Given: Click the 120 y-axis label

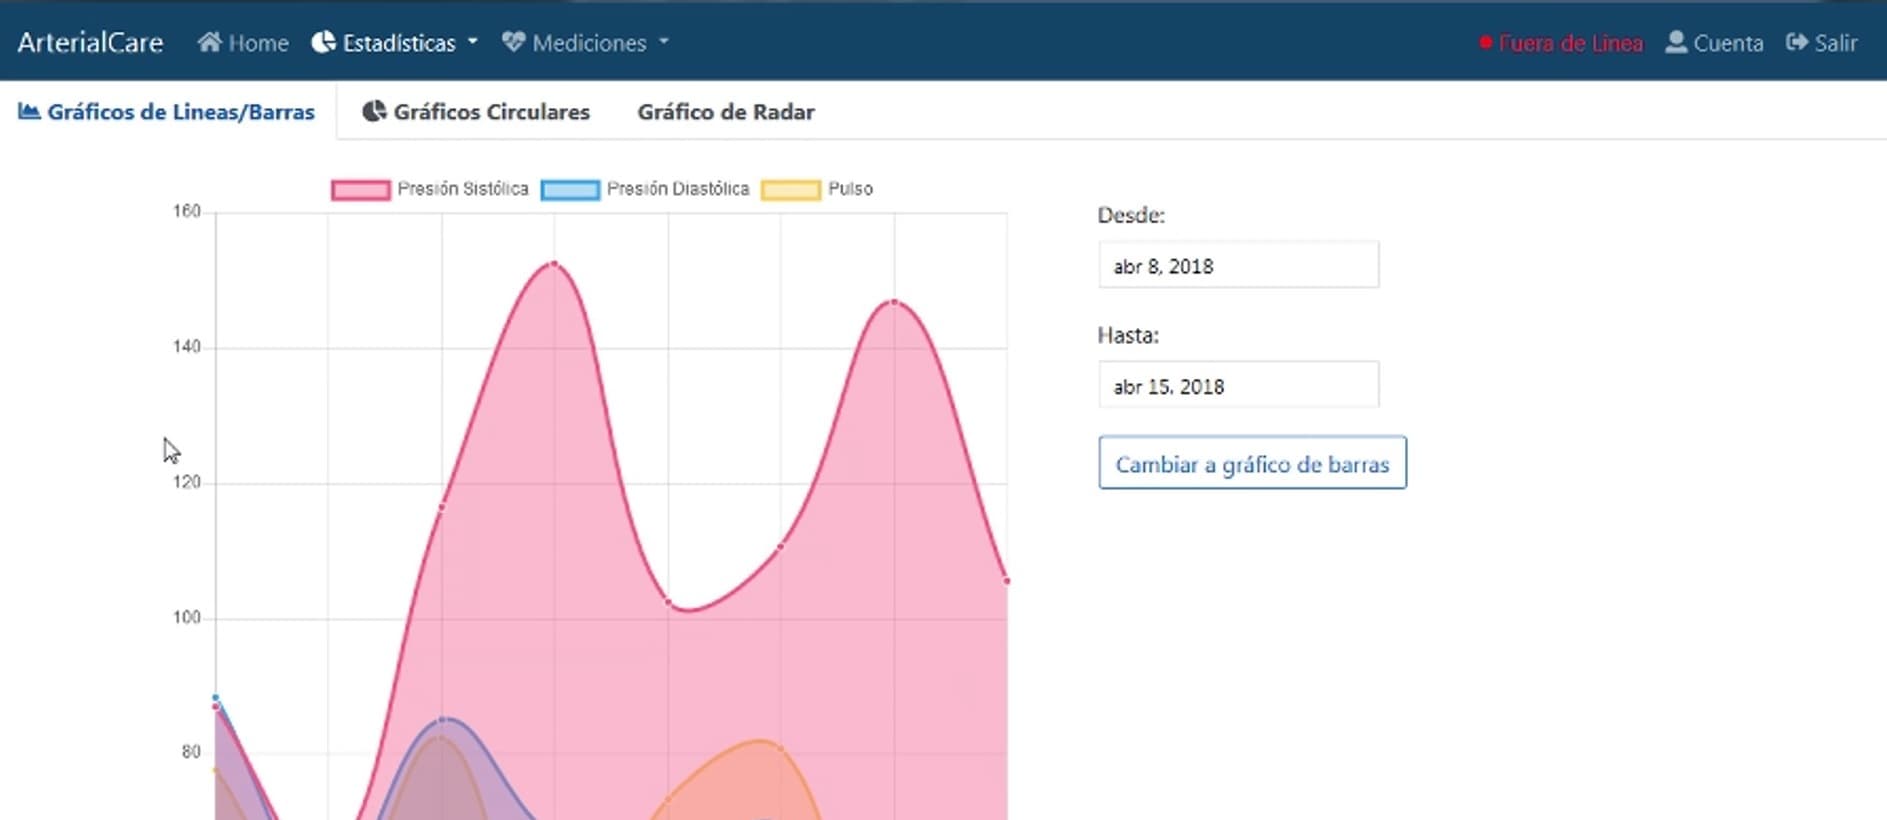Looking at the screenshot, I should pyautogui.click(x=186, y=482).
